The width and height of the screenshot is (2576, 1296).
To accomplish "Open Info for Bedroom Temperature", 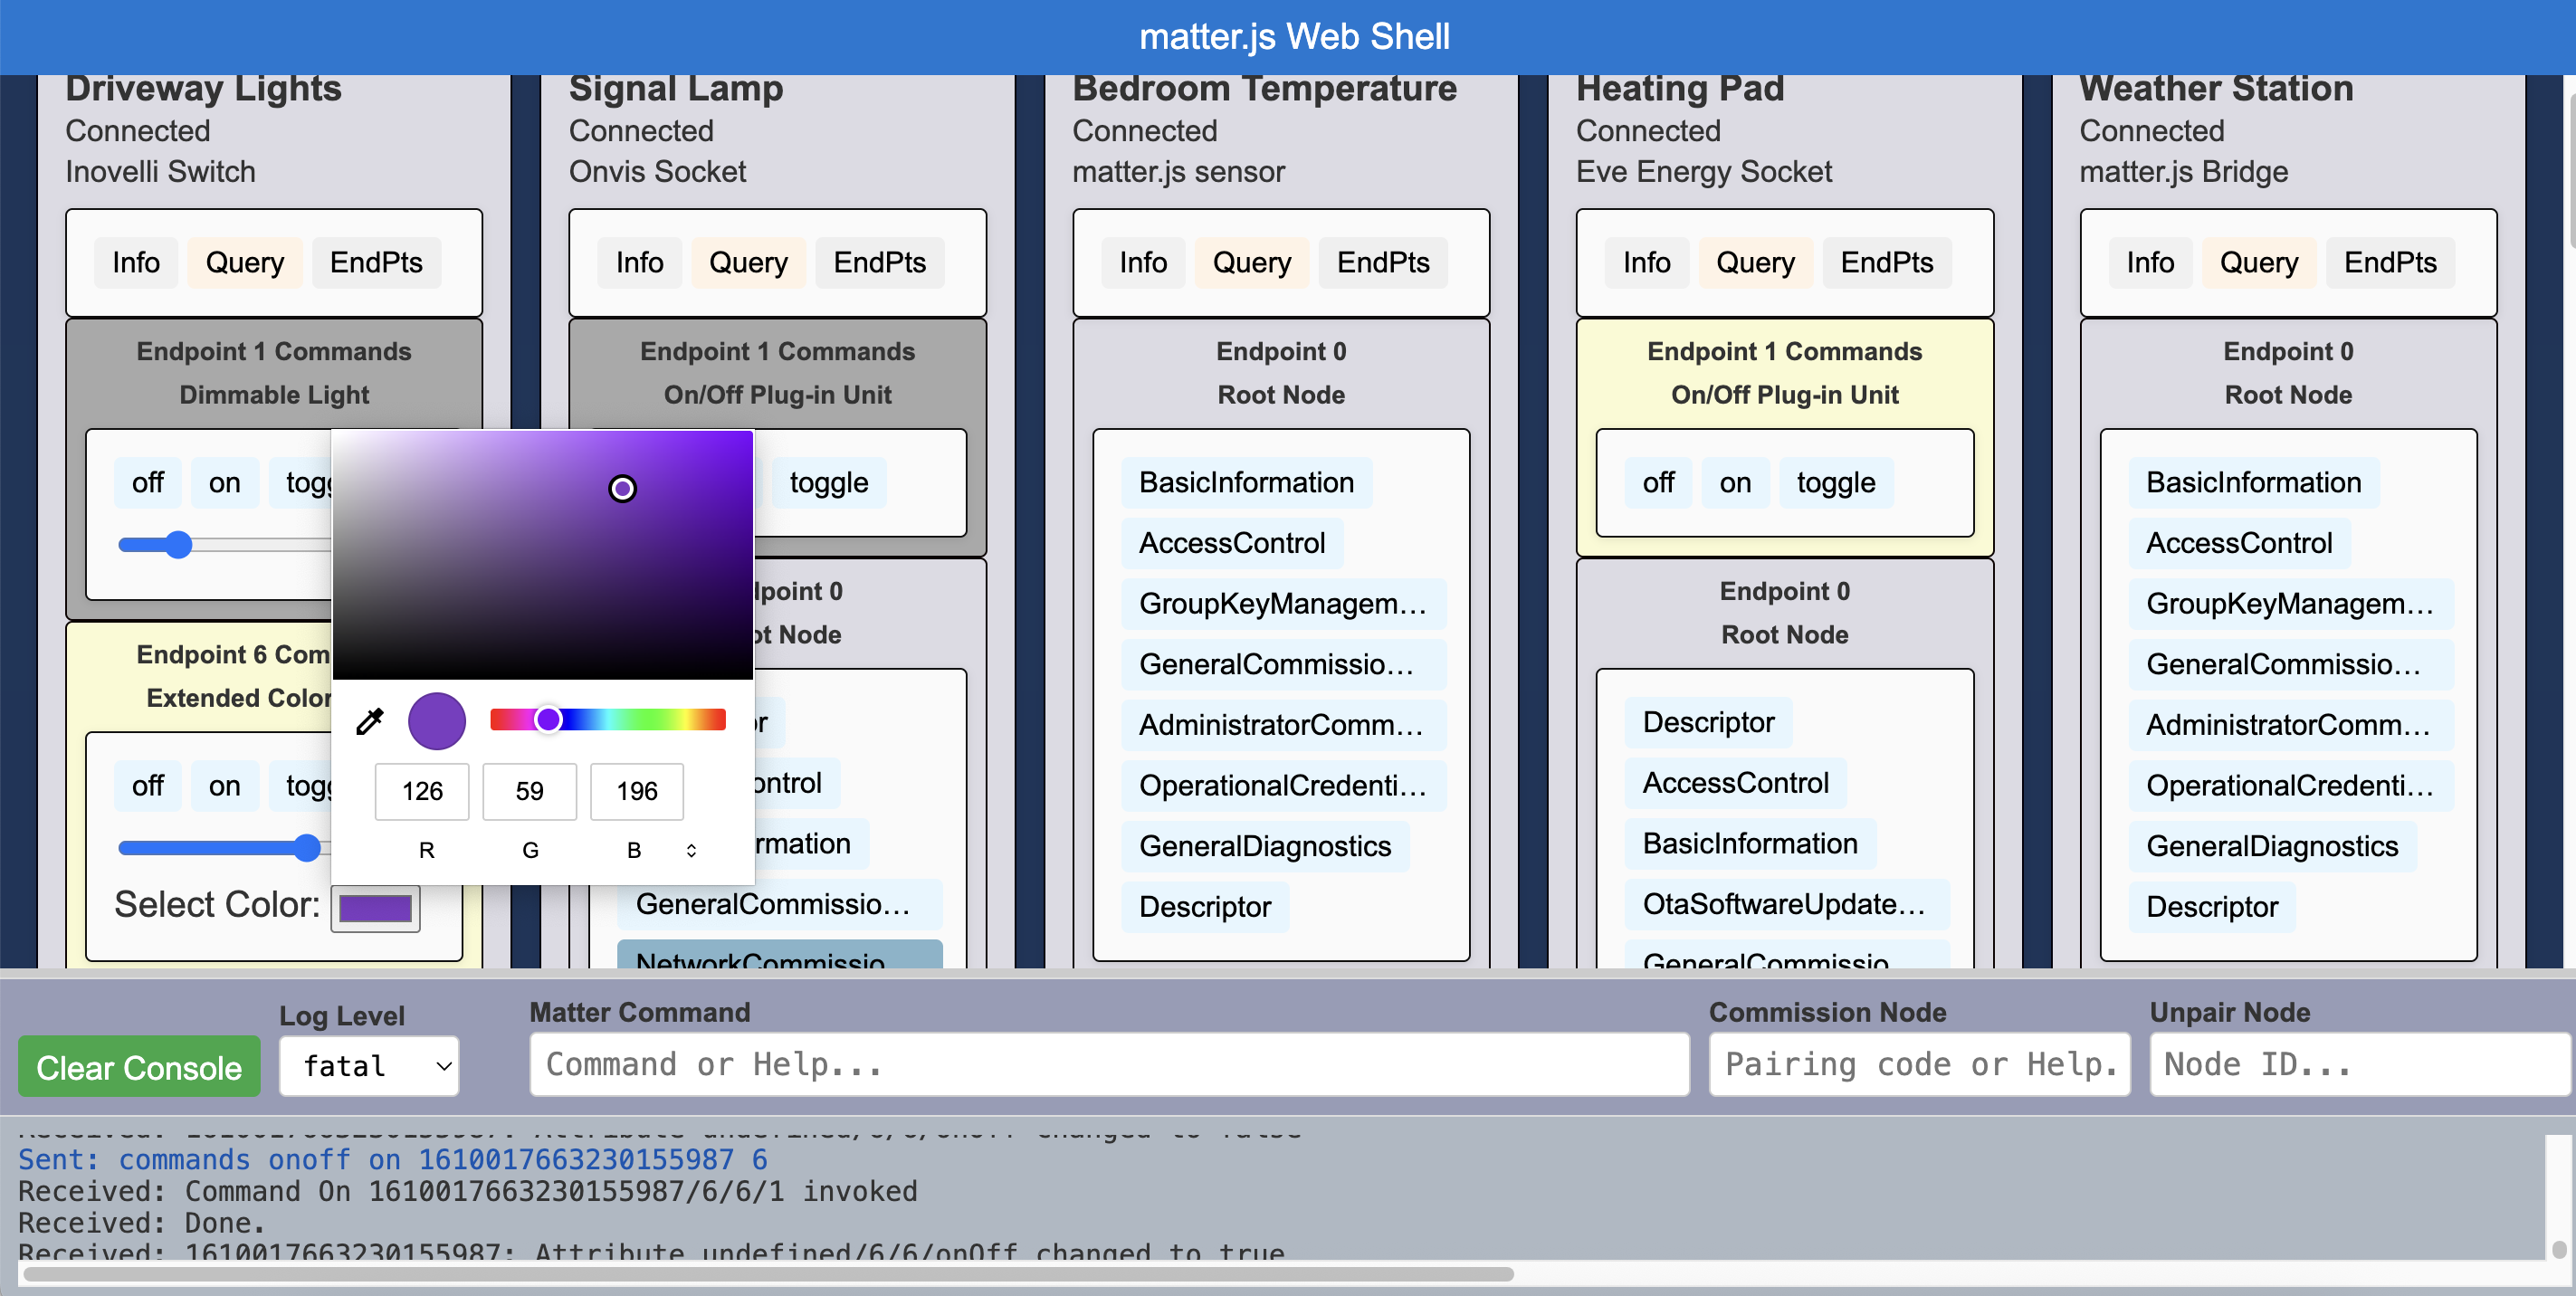I will tap(1142, 263).
